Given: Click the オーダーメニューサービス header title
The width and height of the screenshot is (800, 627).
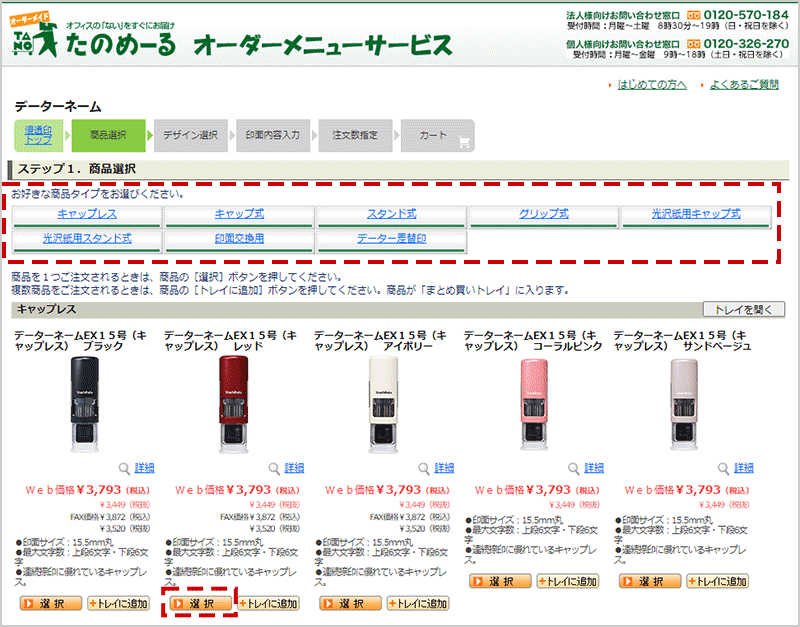Looking at the screenshot, I should (x=323, y=45).
